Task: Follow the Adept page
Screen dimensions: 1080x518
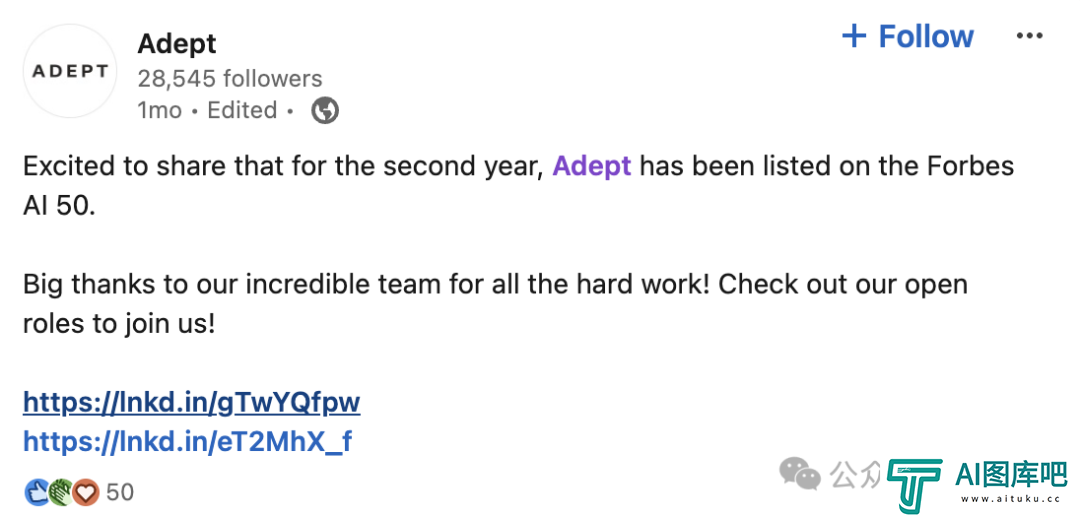Action: tap(908, 36)
